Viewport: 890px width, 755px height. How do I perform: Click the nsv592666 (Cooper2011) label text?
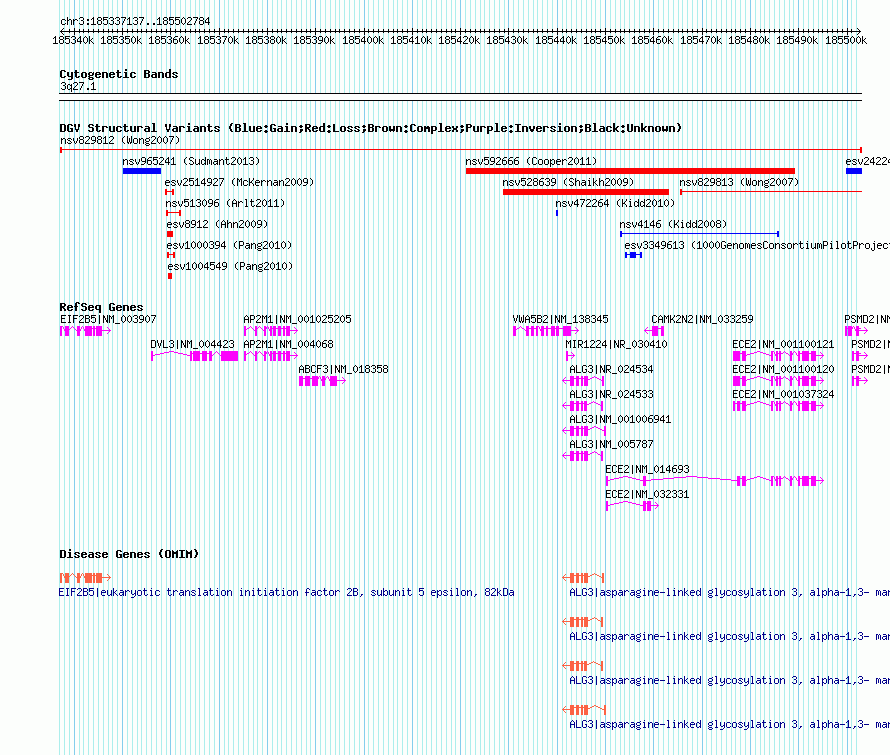point(531,161)
